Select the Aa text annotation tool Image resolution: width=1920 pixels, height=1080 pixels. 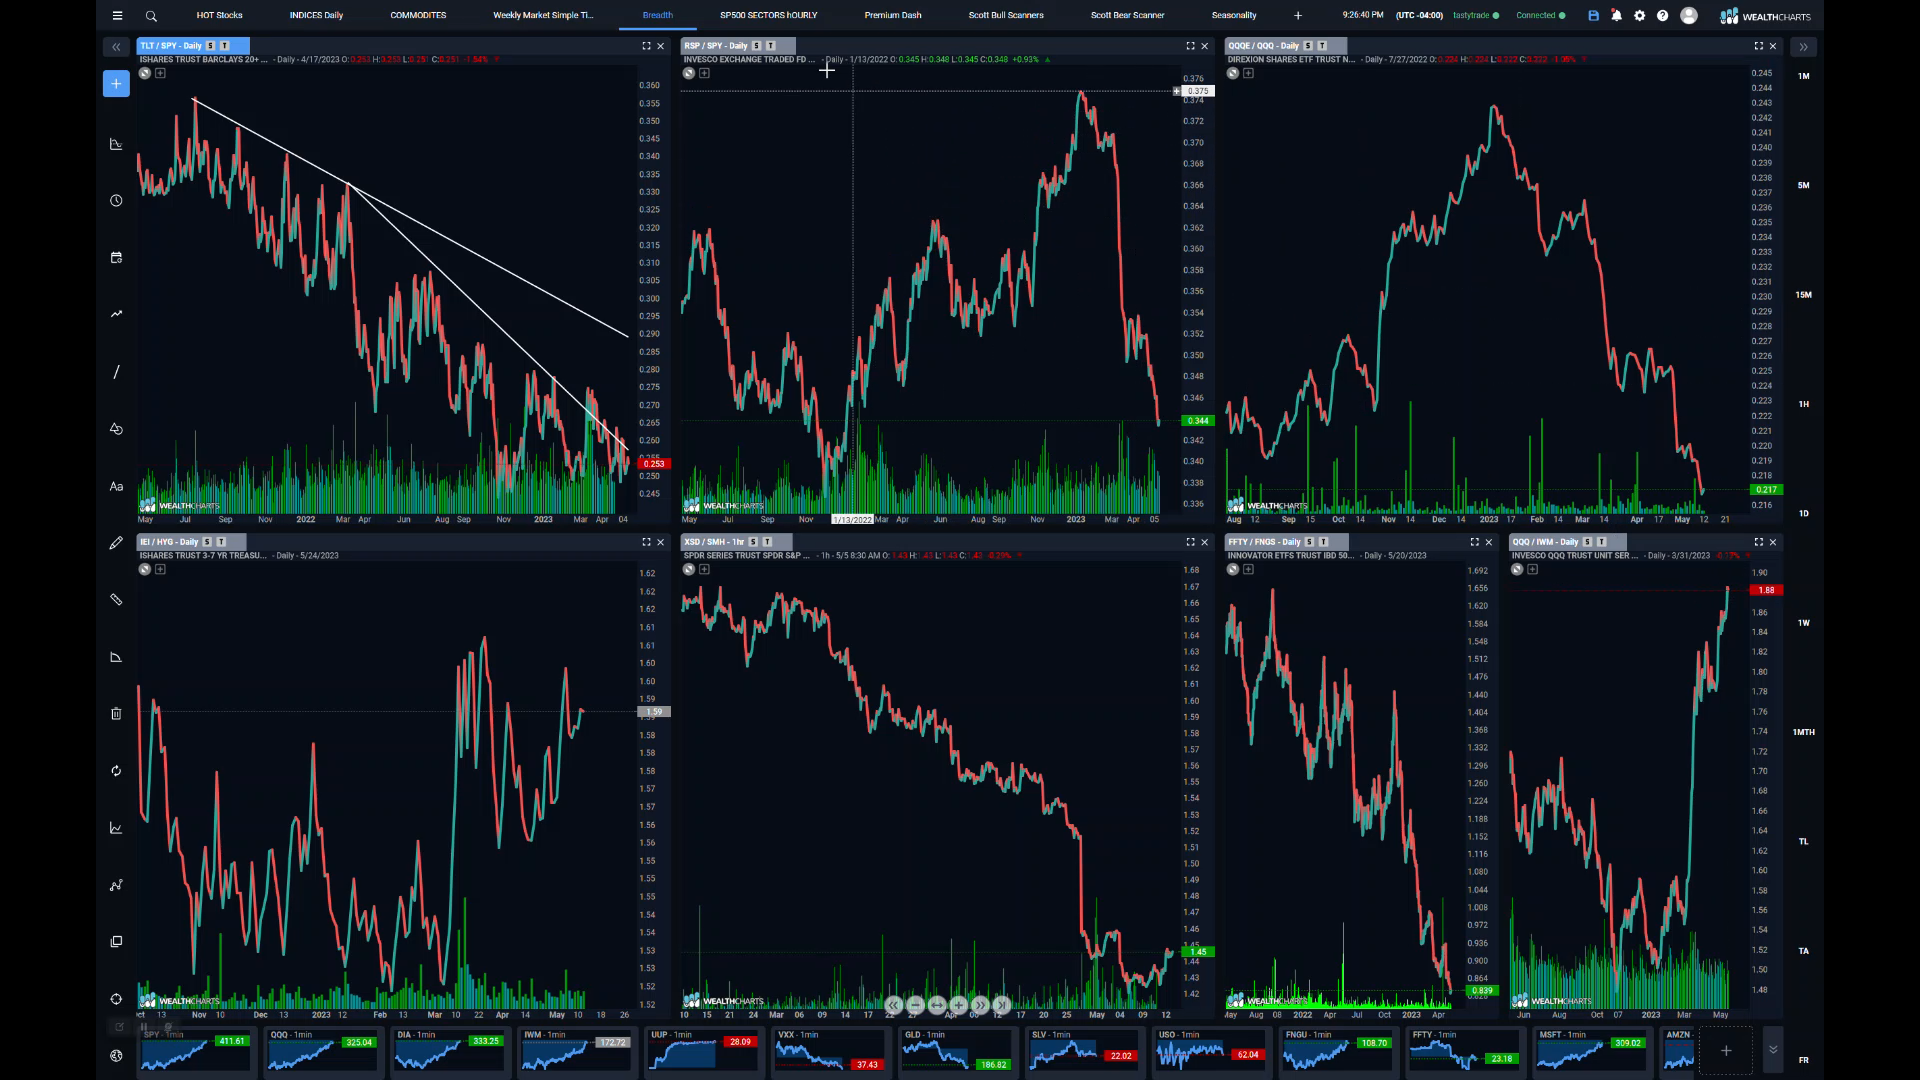click(x=116, y=486)
